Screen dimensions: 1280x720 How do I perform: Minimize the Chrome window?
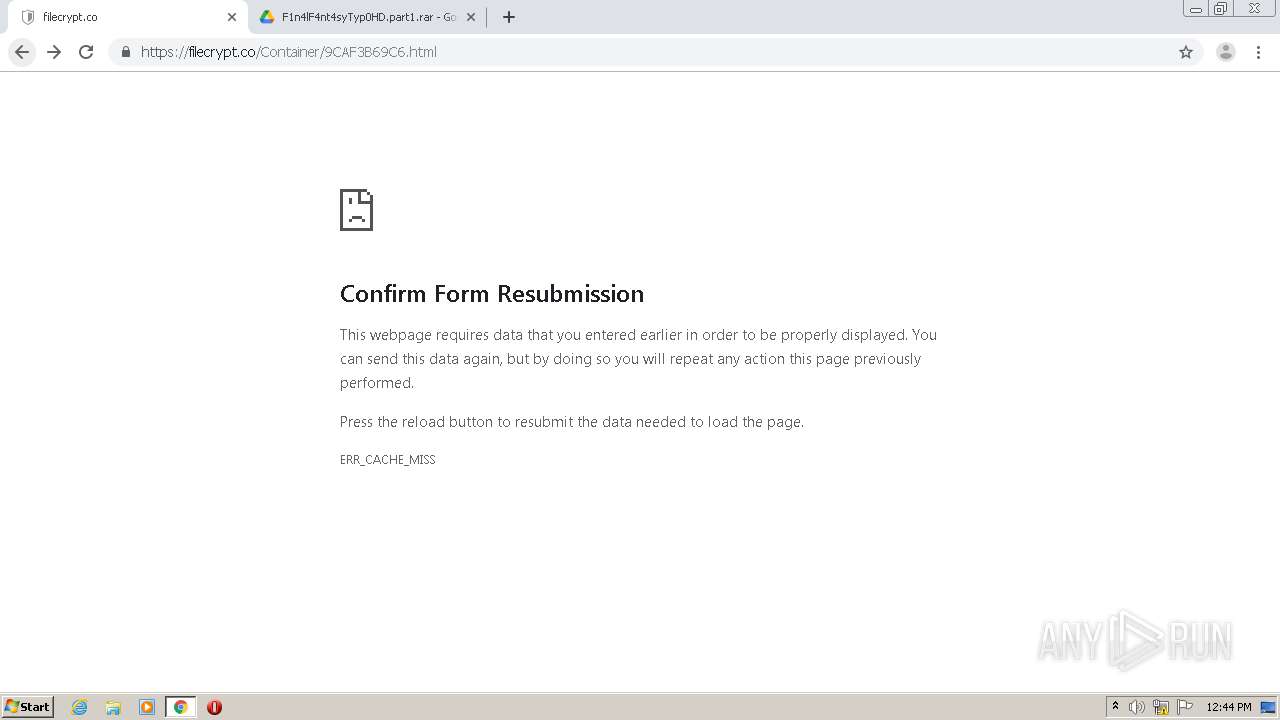click(1196, 9)
